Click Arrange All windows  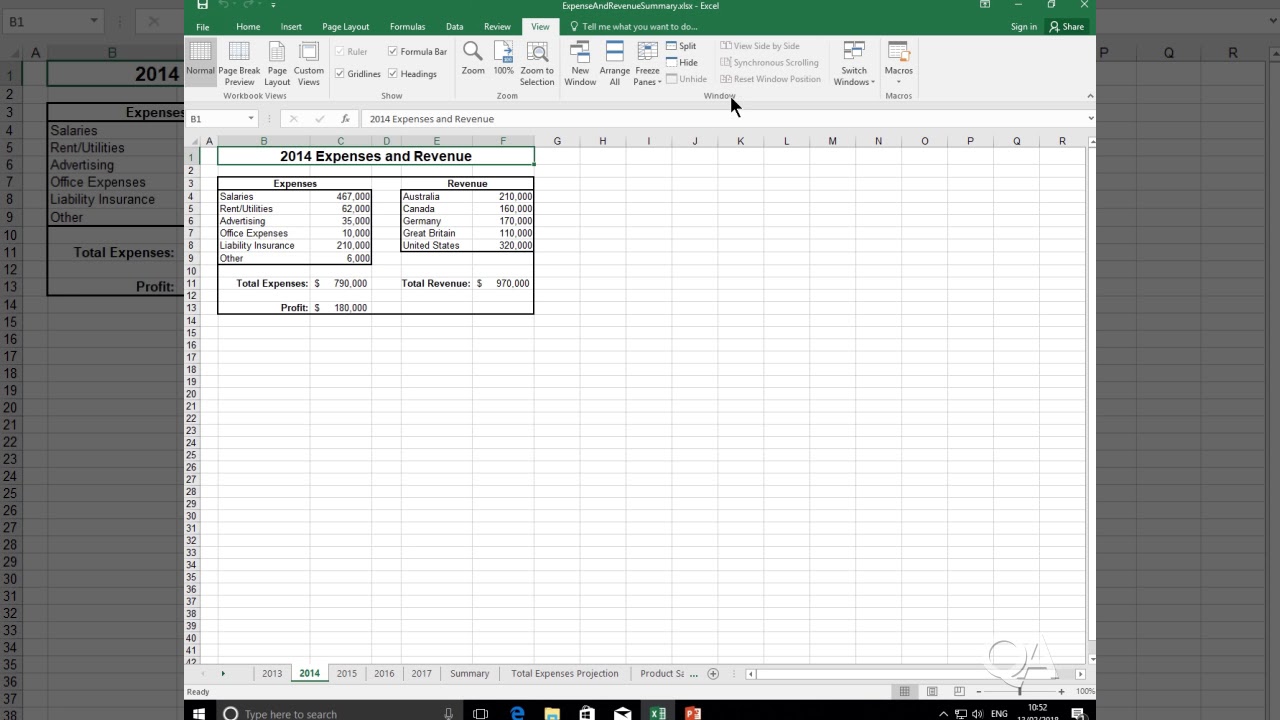[615, 63]
